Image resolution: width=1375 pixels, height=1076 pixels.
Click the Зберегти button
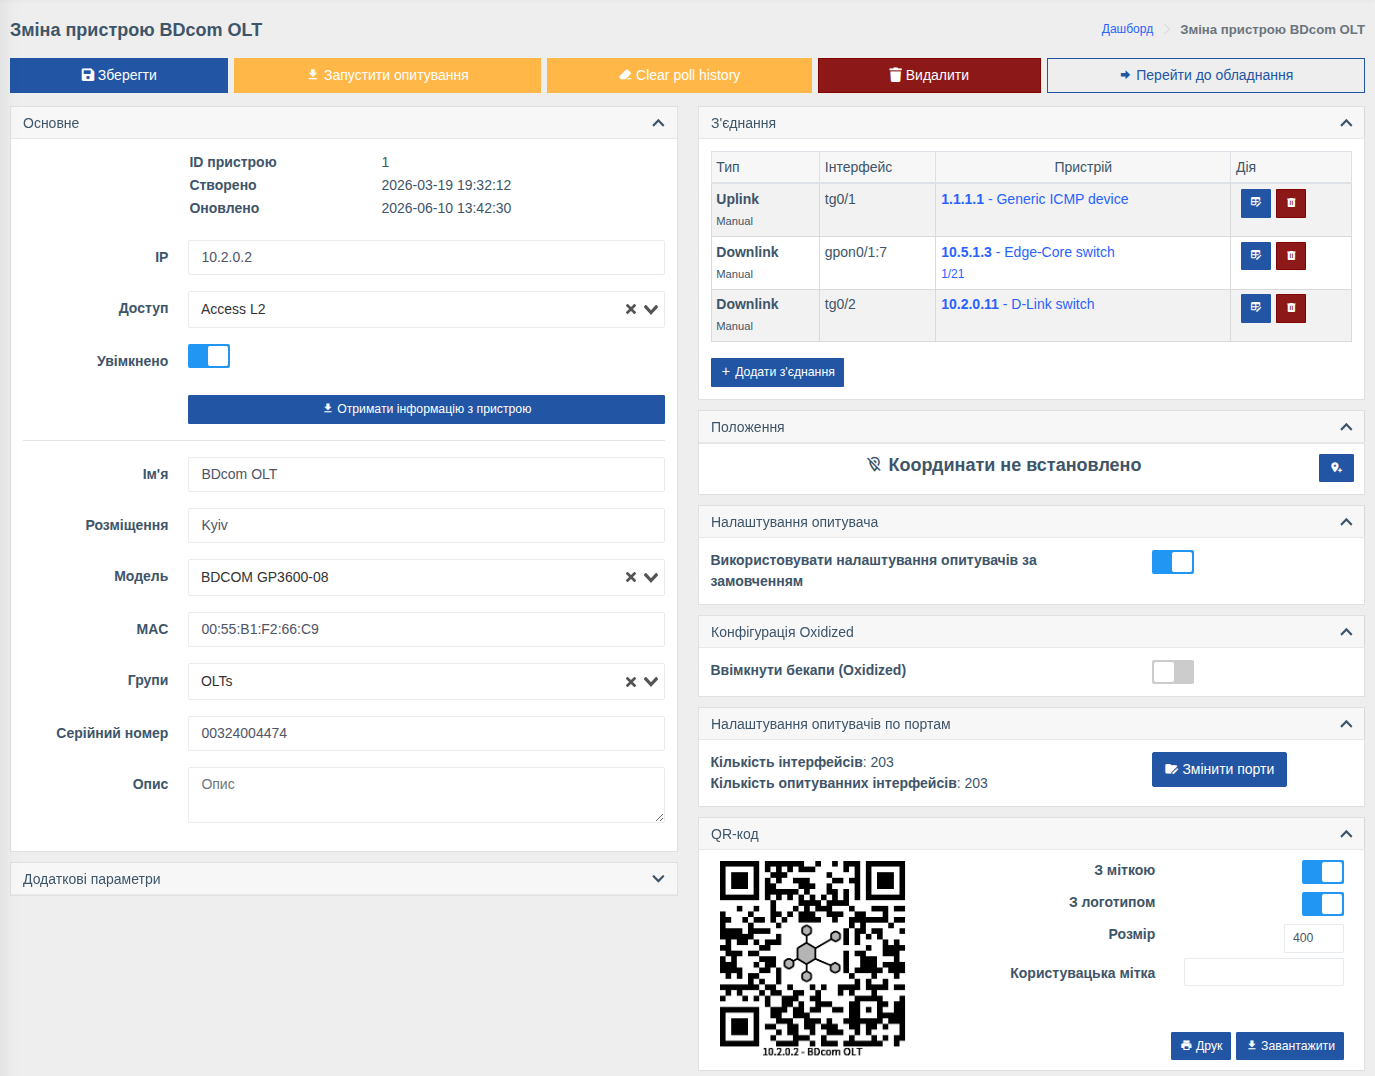[x=119, y=75]
